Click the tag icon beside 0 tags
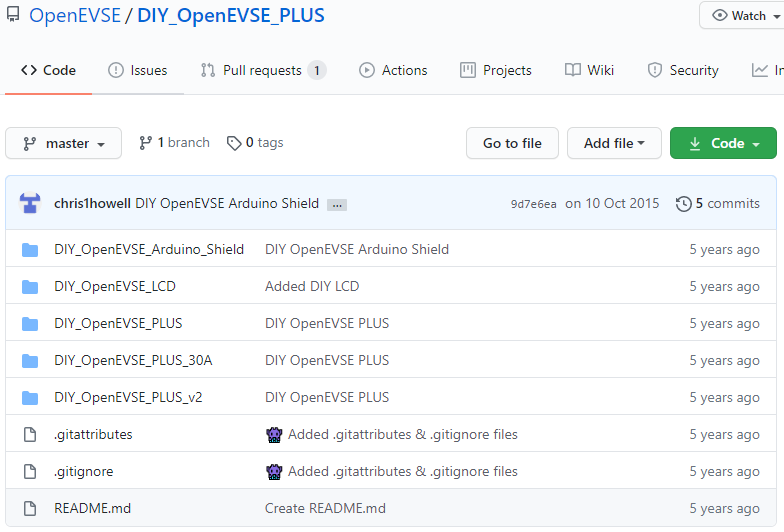Image resolution: width=784 pixels, height=532 pixels. pyautogui.click(x=234, y=144)
